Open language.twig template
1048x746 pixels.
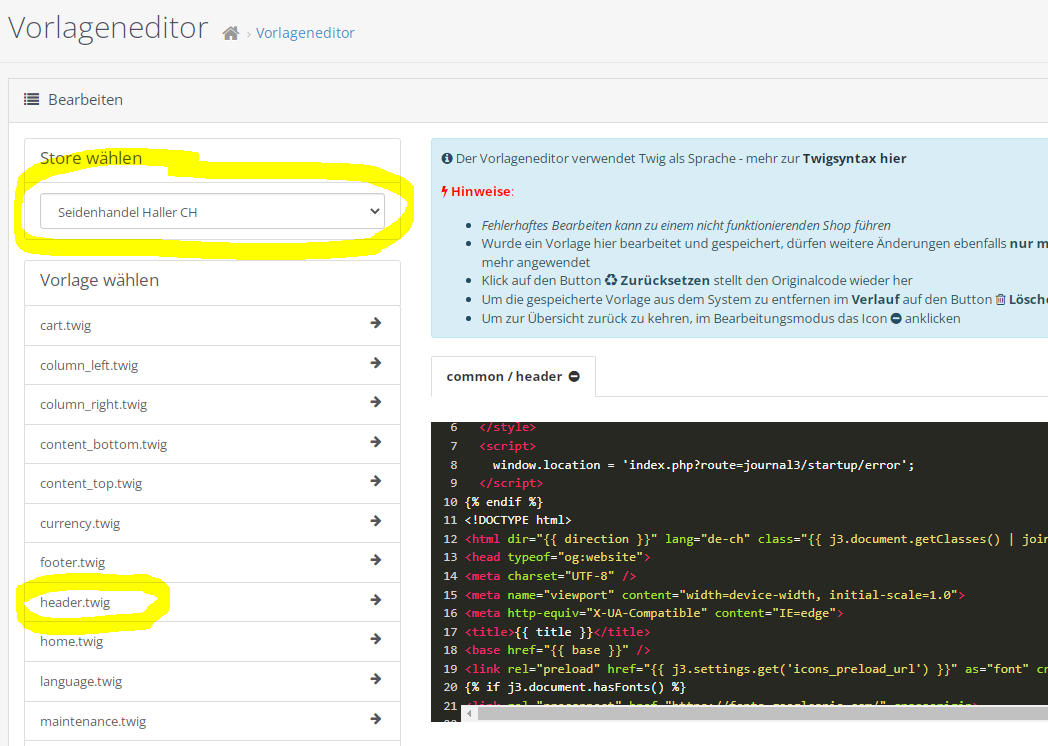click(81, 682)
